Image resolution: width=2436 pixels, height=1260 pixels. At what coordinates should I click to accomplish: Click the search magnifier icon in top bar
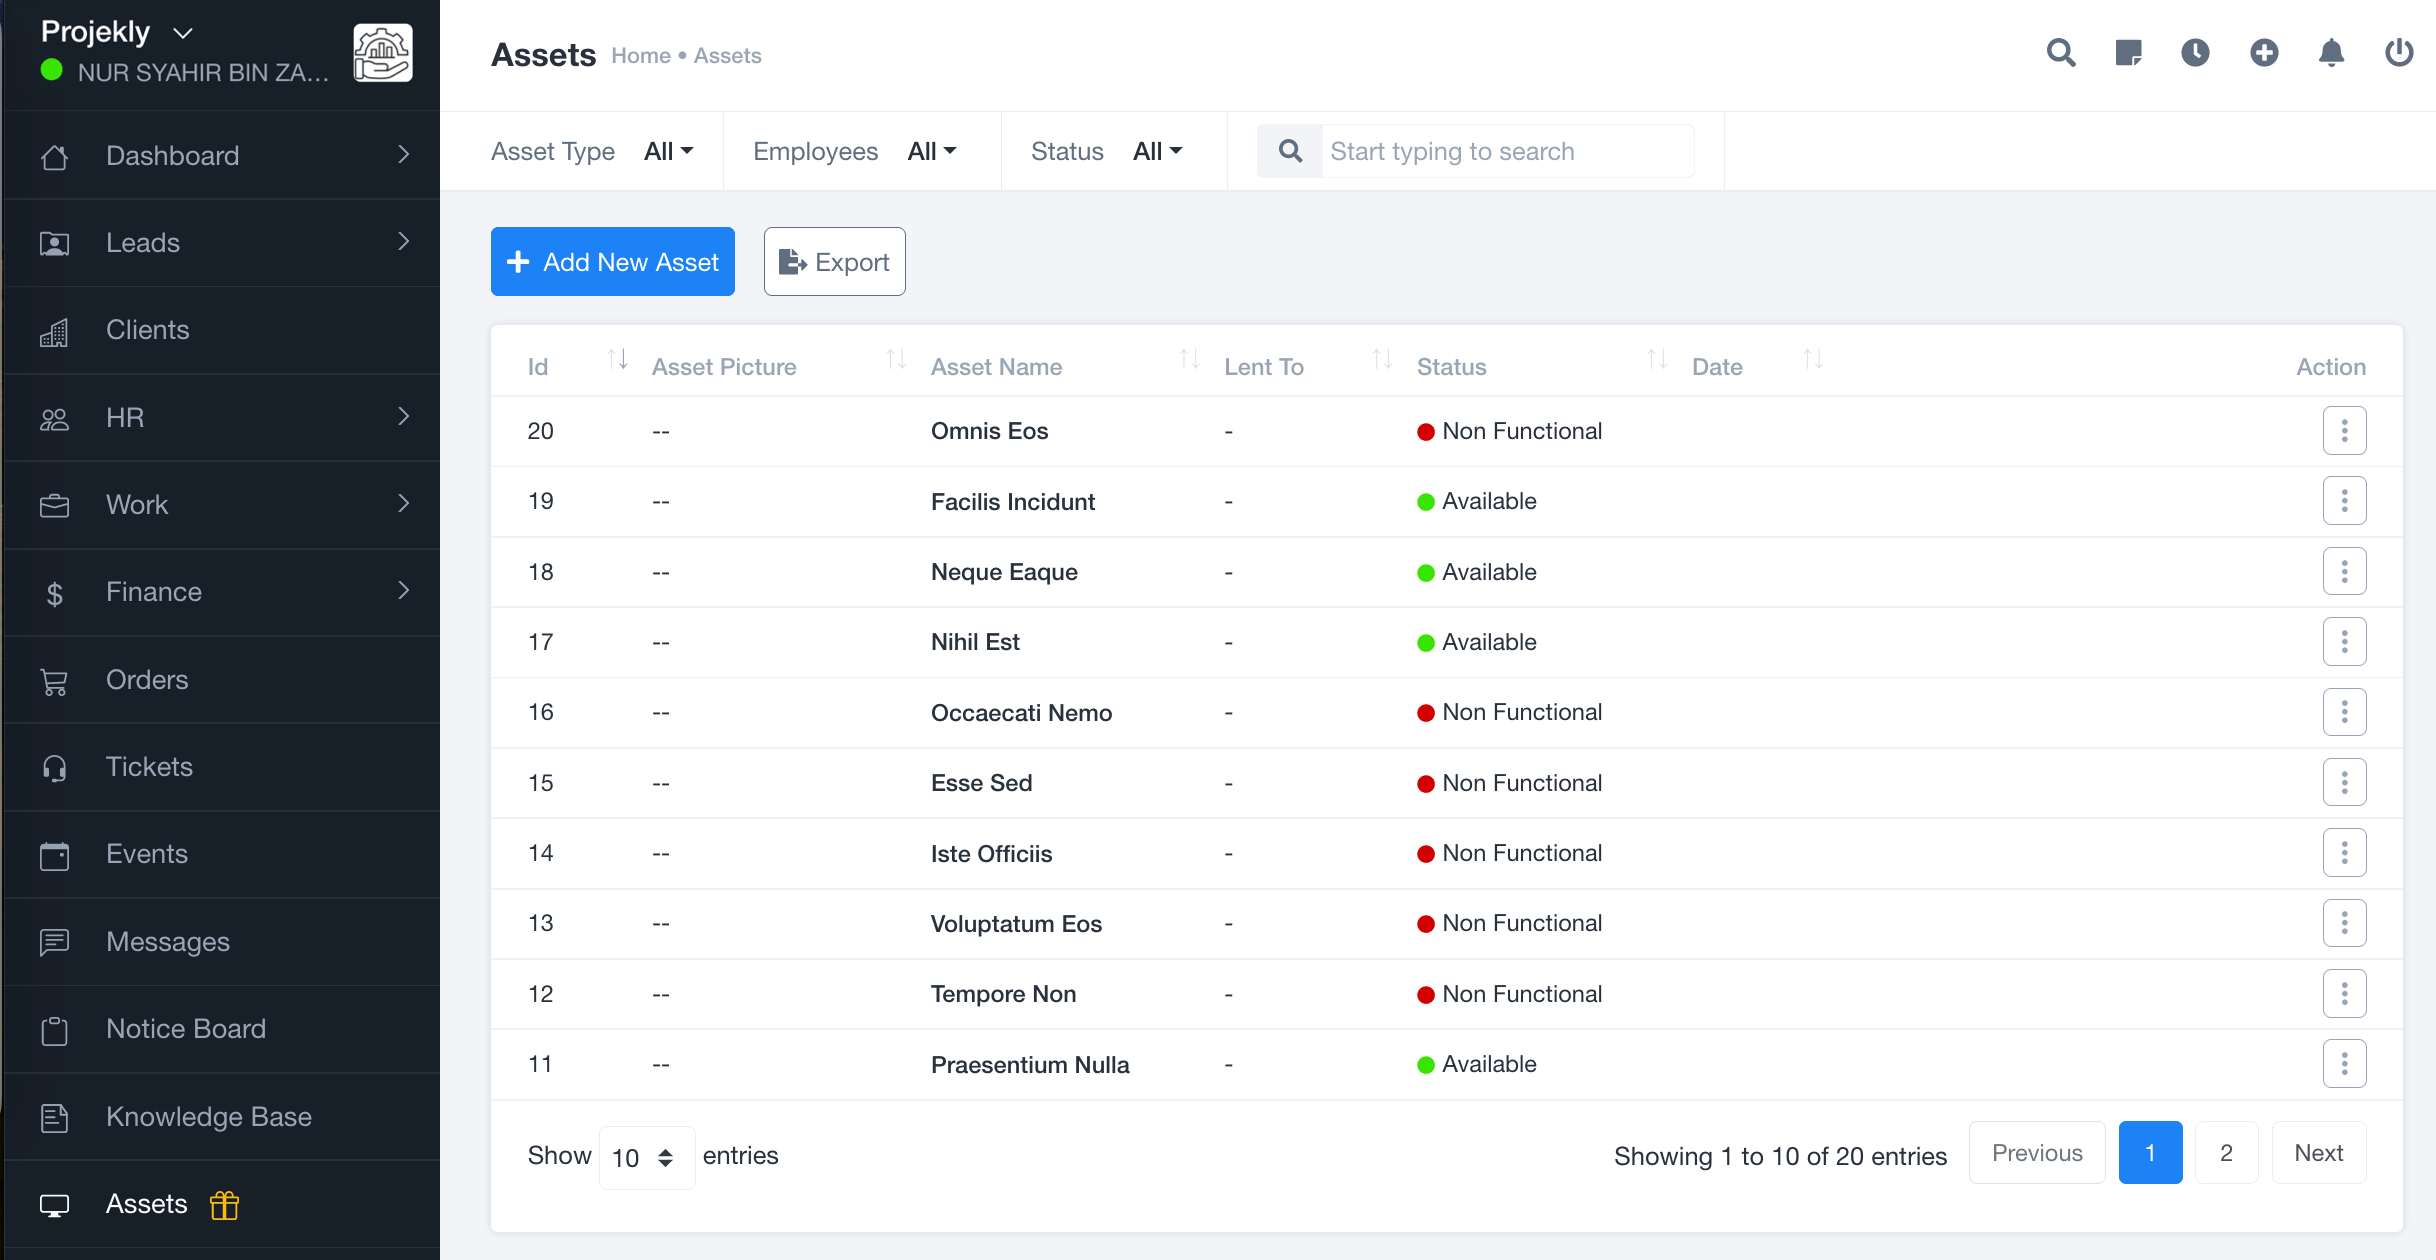pyautogui.click(x=2061, y=53)
